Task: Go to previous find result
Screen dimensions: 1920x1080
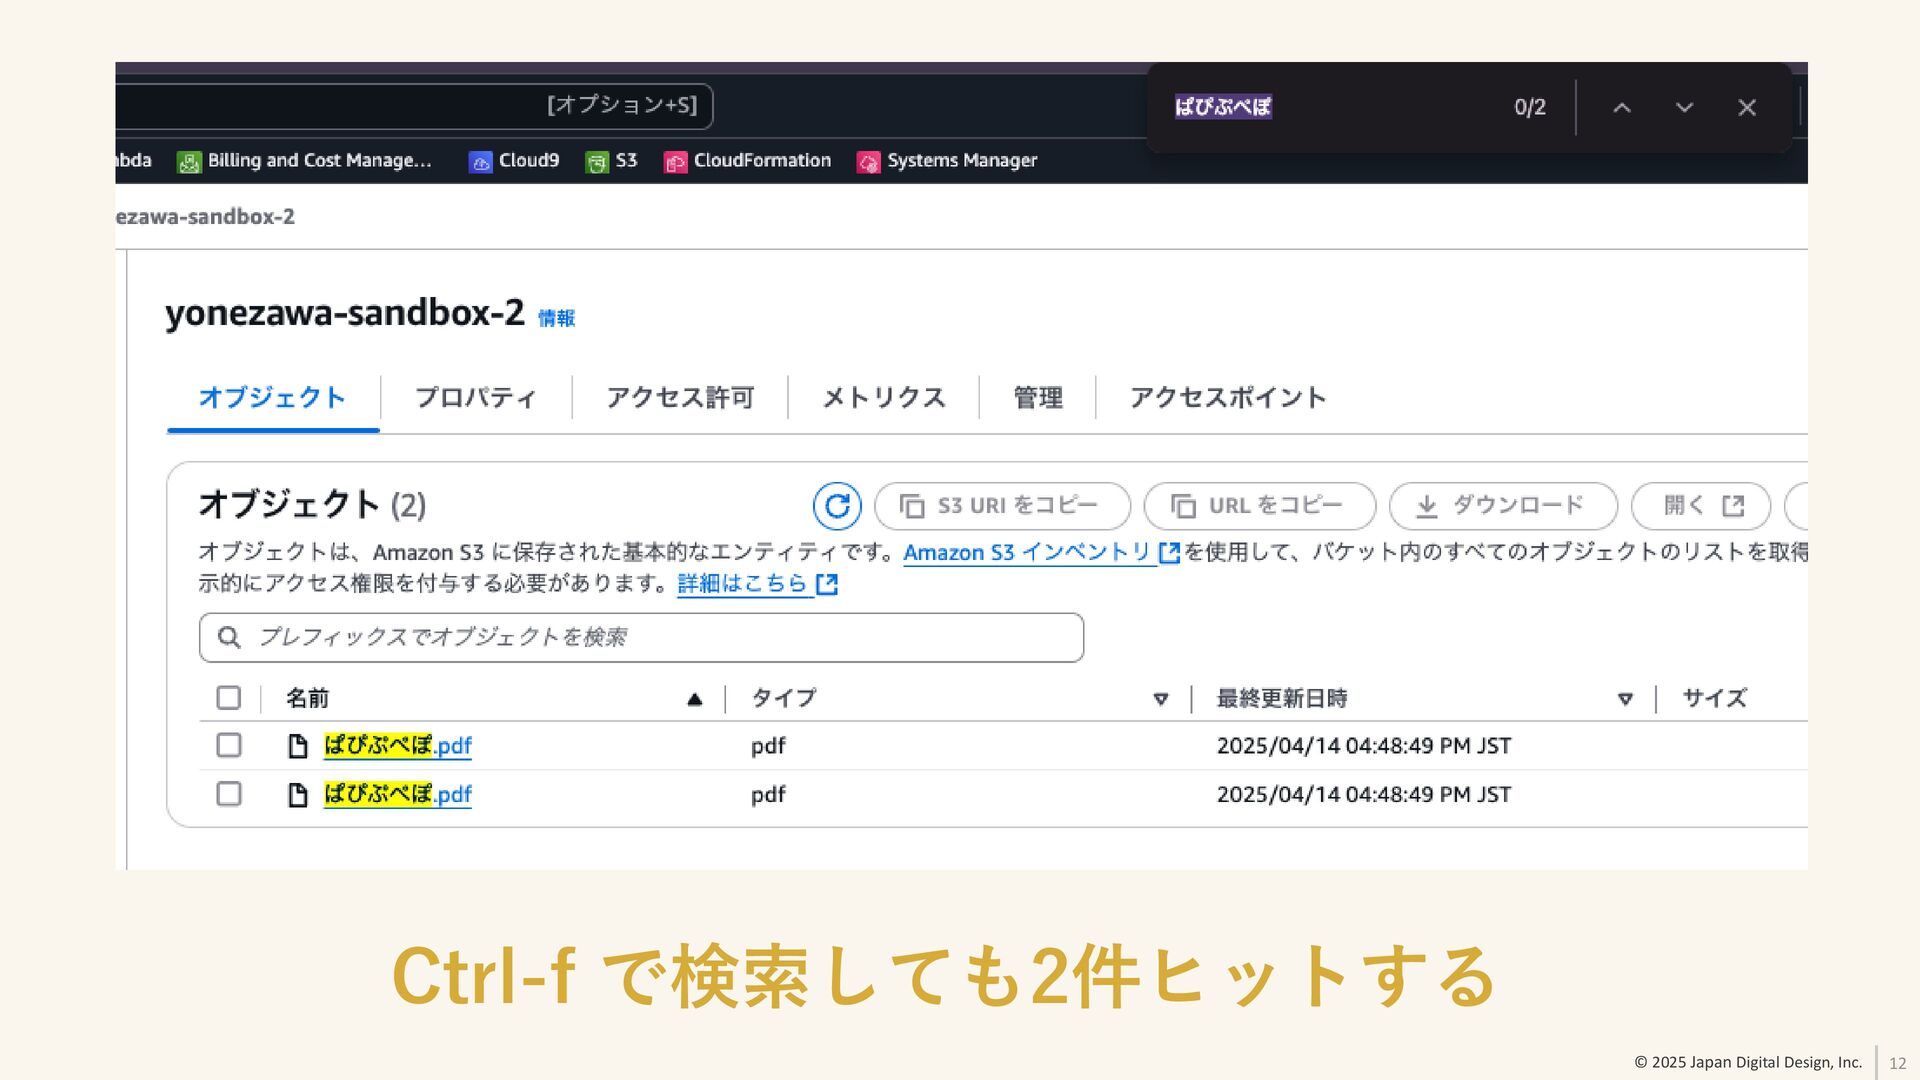Action: [x=1622, y=108]
